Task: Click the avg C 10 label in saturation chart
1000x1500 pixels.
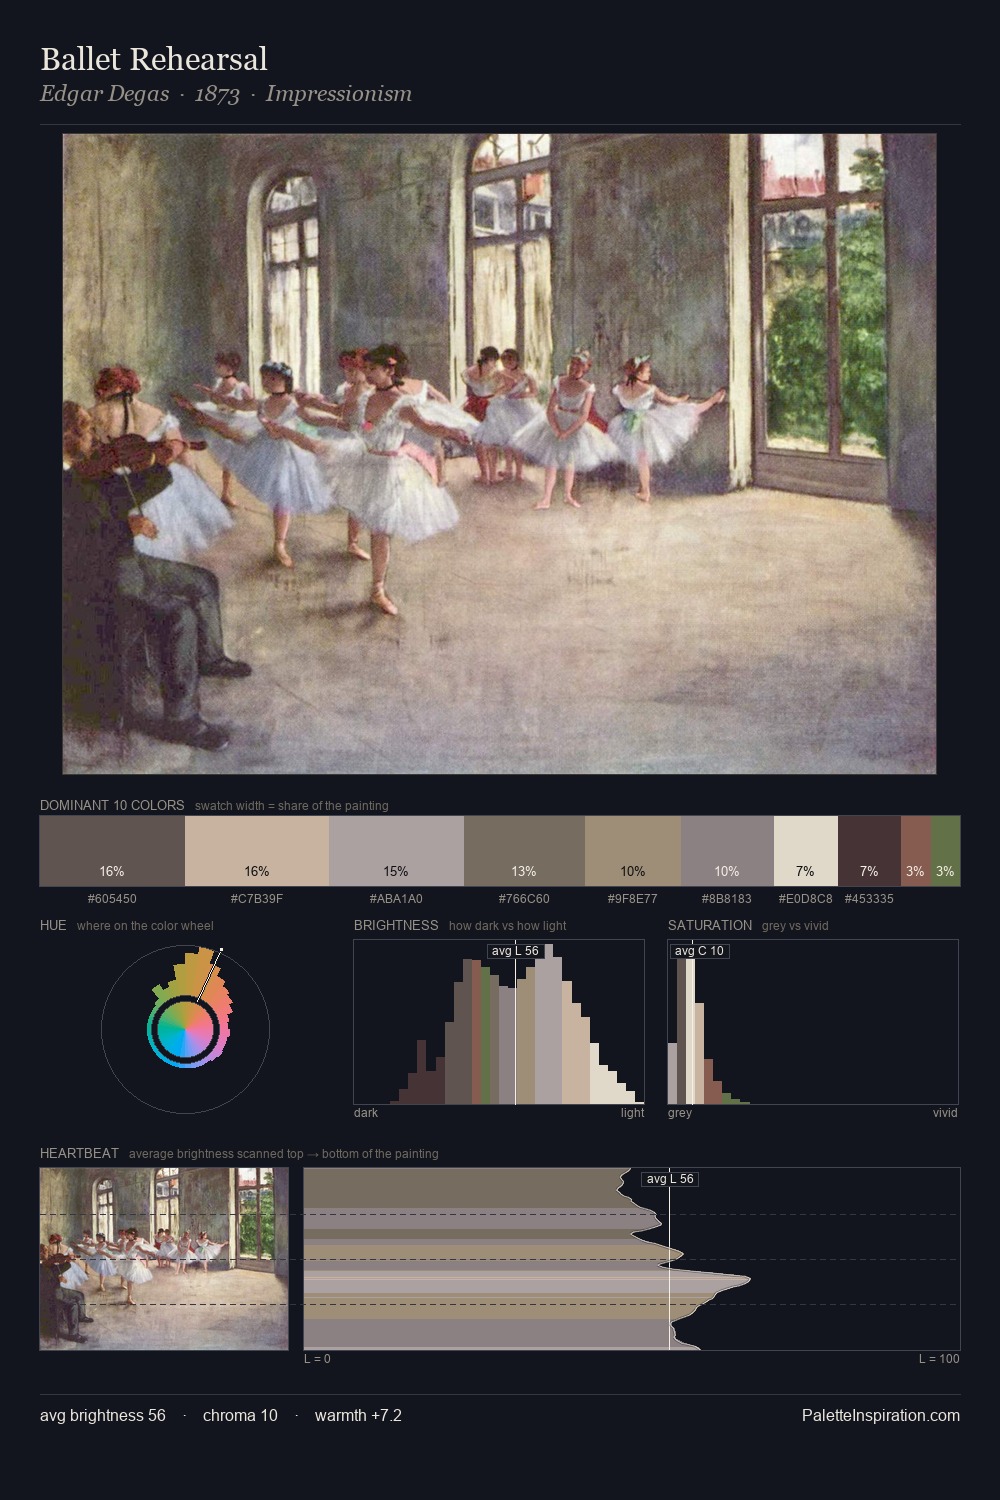Action: coord(699,951)
